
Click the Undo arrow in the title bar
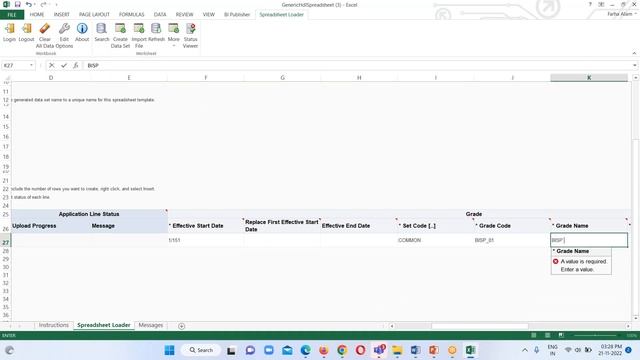(x=29, y=4)
